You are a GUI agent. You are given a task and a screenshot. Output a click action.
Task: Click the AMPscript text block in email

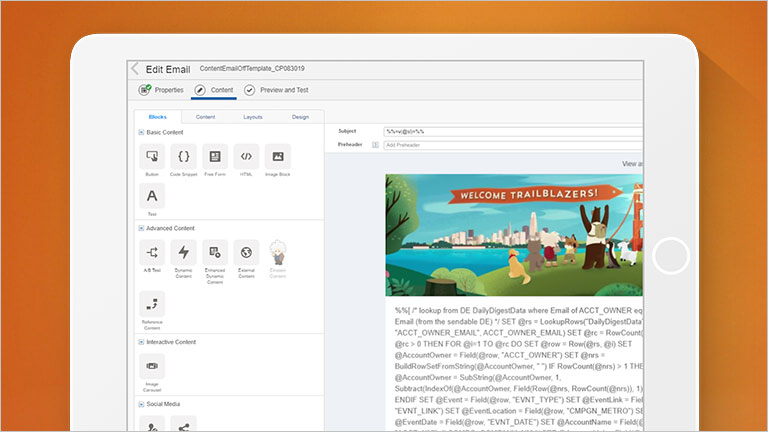coord(519,367)
